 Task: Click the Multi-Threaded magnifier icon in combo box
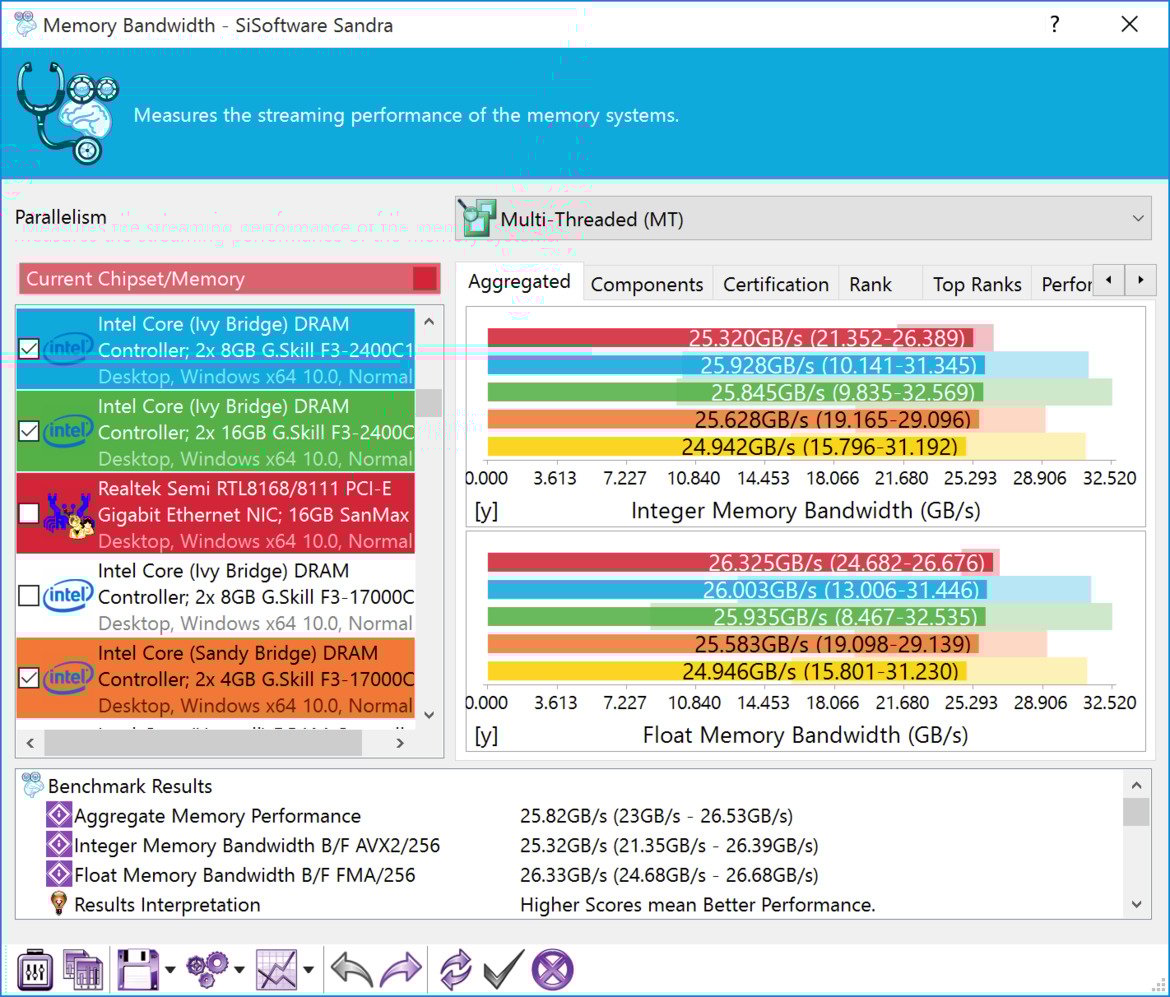pos(476,218)
